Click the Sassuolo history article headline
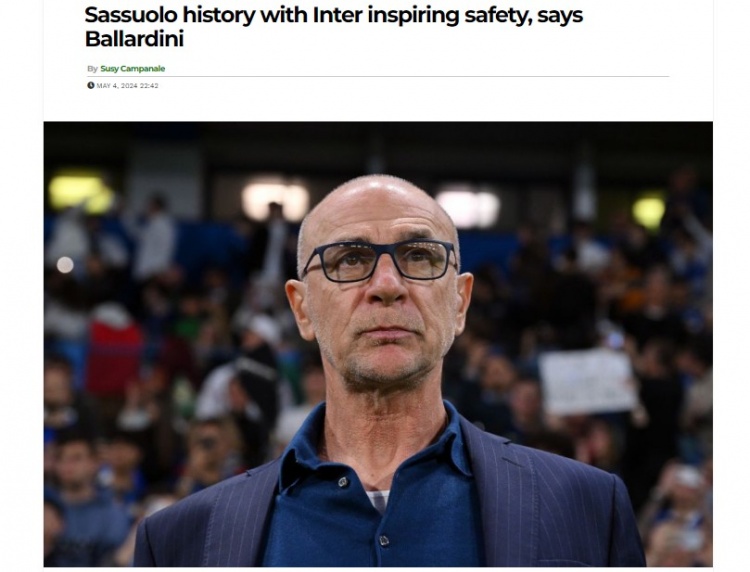This screenshot has width=750, height=572. click(333, 27)
